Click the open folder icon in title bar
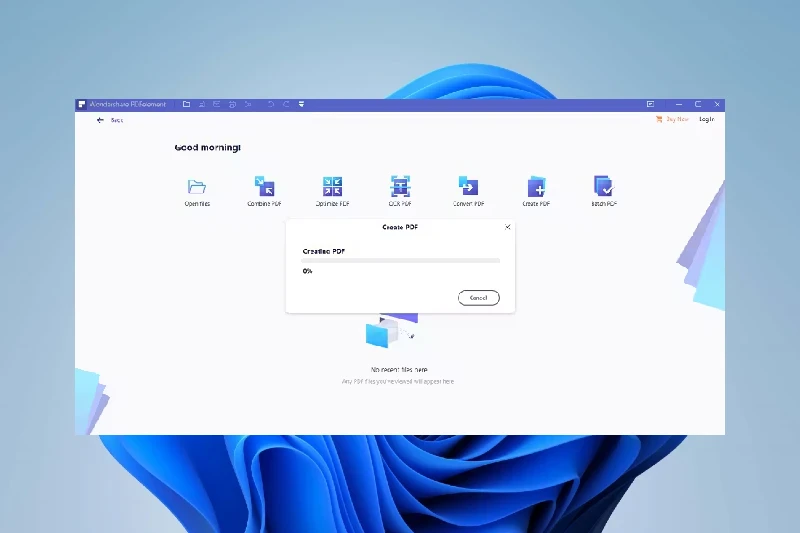This screenshot has width=800, height=533. pos(186,104)
